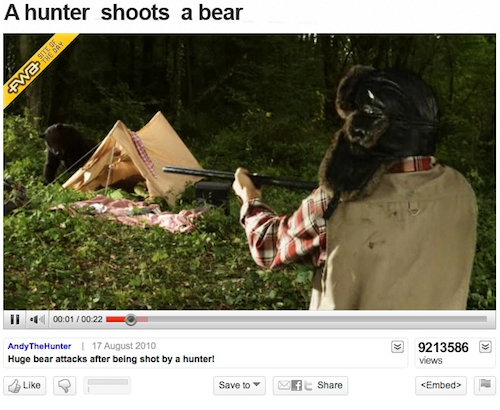Click the Share text button
This screenshot has height=410, width=500.
[x=330, y=385]
